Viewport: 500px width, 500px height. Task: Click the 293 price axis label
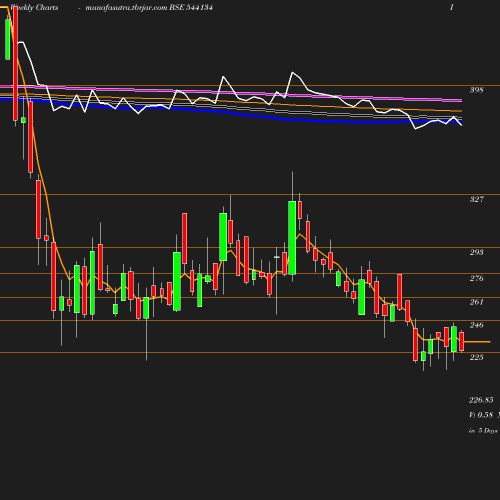[476, 252]
